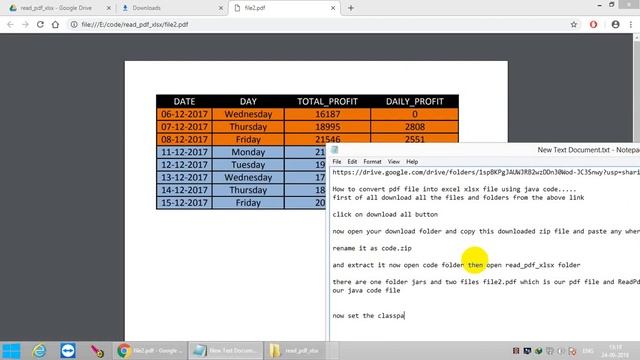Screen dimensions: 640x360
Task: Open TeamViewer from the taskbar
Action: click(x=68, y=351)
